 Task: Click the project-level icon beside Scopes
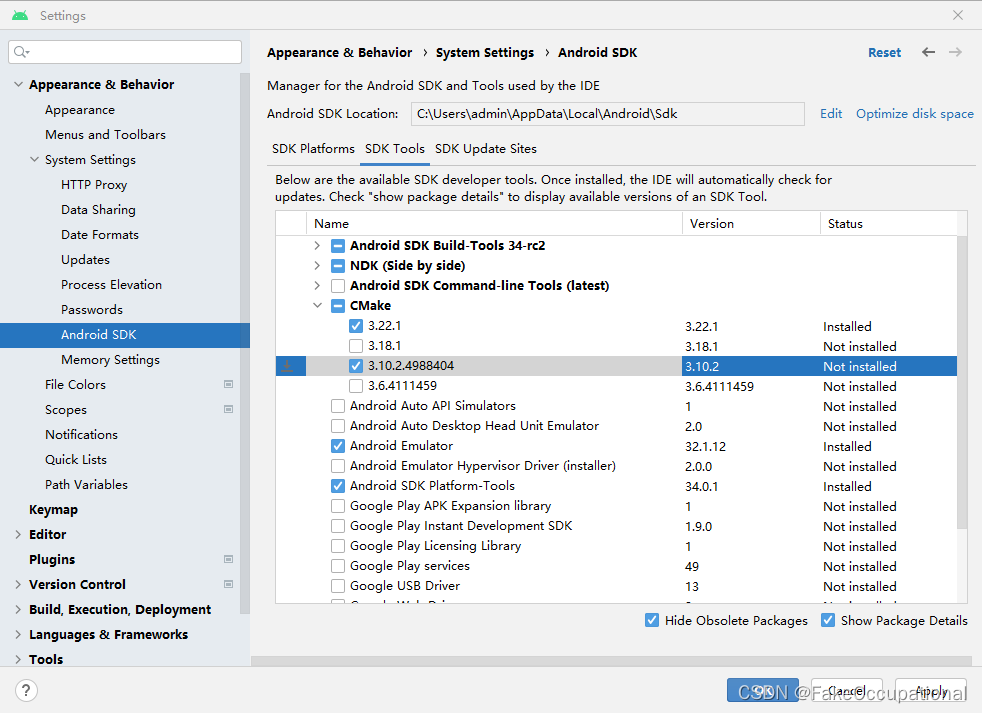pos(229,409)
